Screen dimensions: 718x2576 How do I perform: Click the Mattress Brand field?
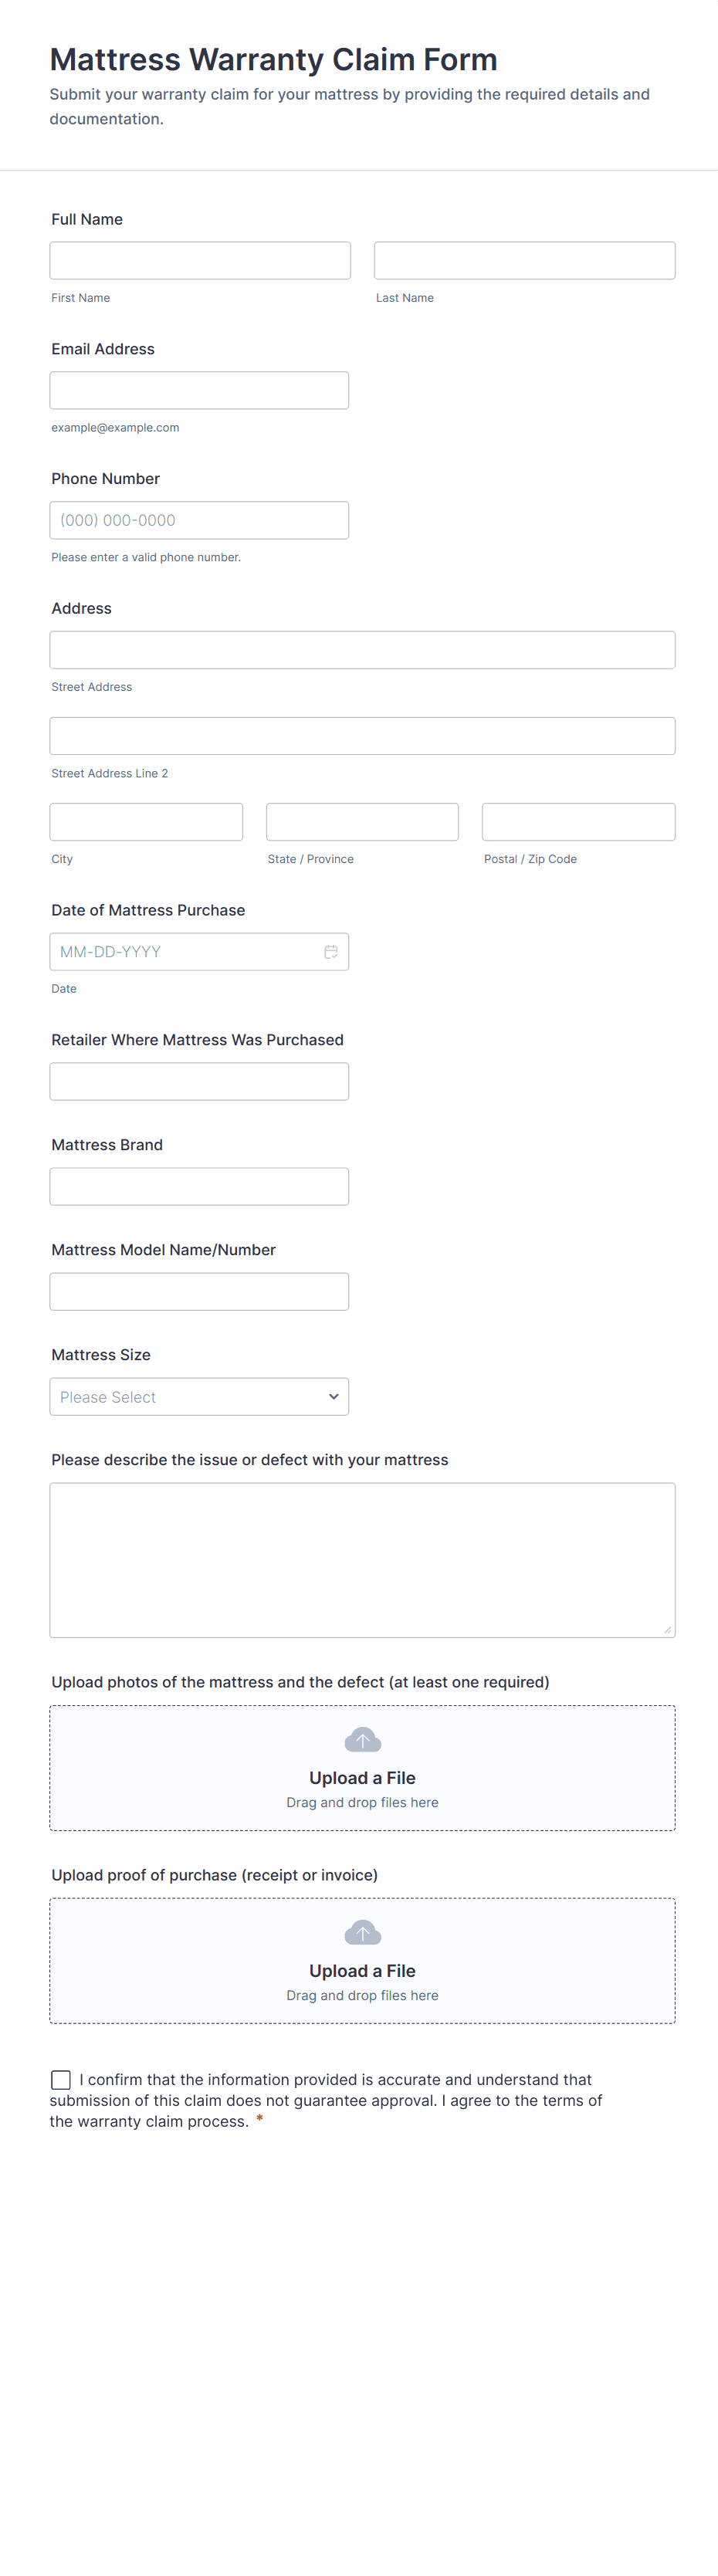[199, 1187]
